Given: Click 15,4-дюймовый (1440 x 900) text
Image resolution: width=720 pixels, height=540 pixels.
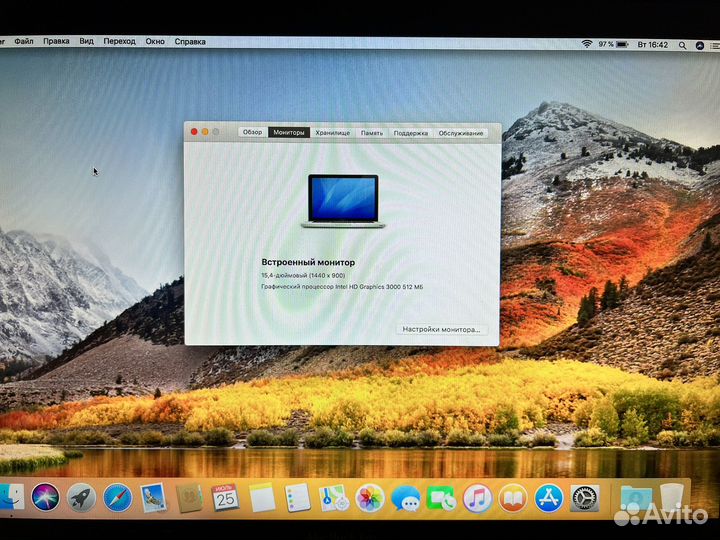Looking at the screenshot, I should tap(303, 276).
